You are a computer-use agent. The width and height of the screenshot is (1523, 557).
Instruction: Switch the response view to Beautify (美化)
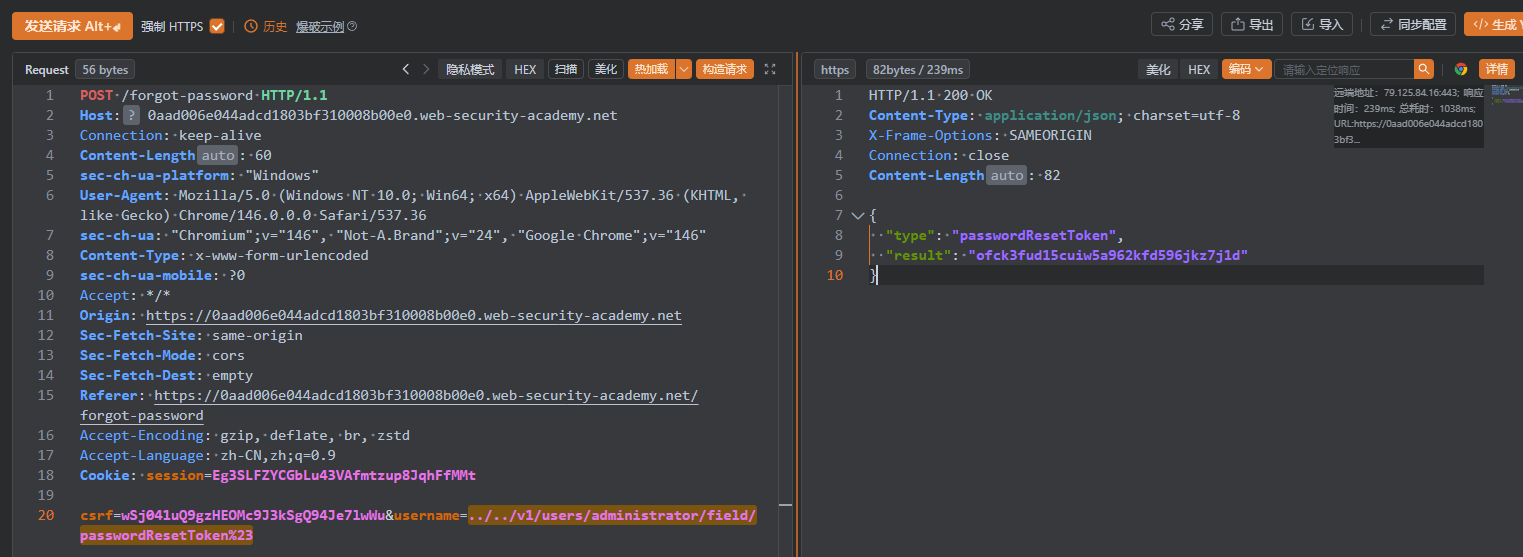click(1158, 69)
